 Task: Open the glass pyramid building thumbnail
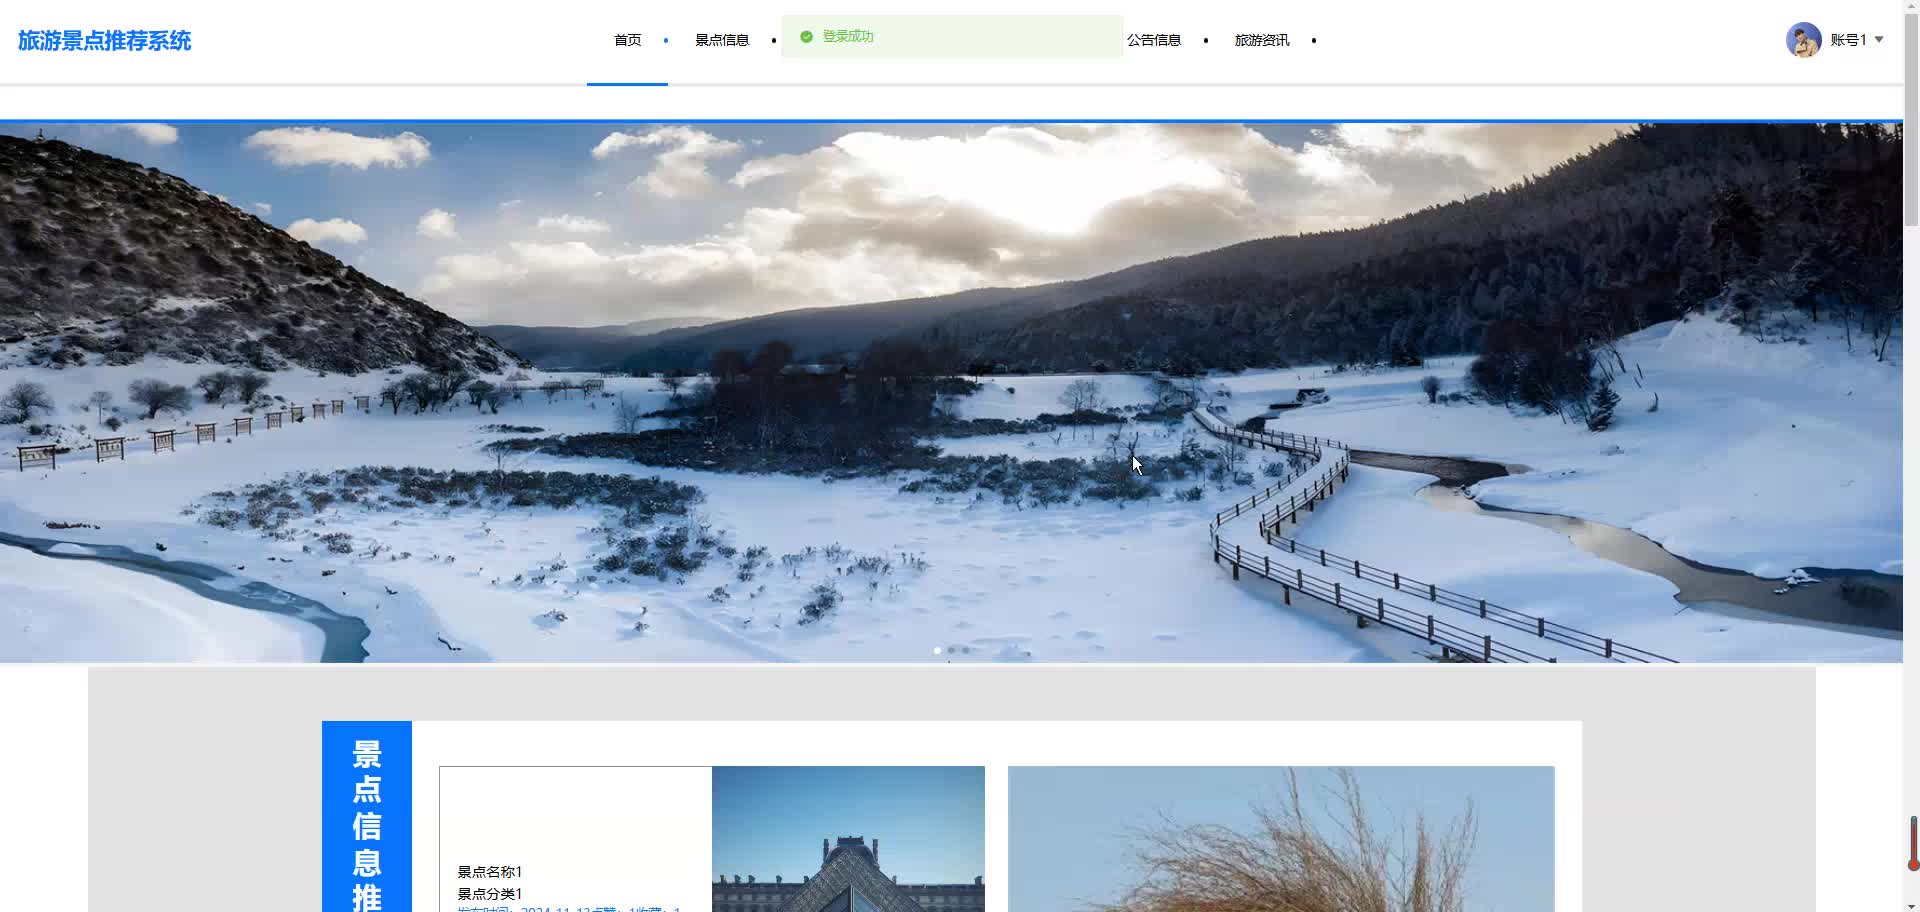tap(848, 839)
